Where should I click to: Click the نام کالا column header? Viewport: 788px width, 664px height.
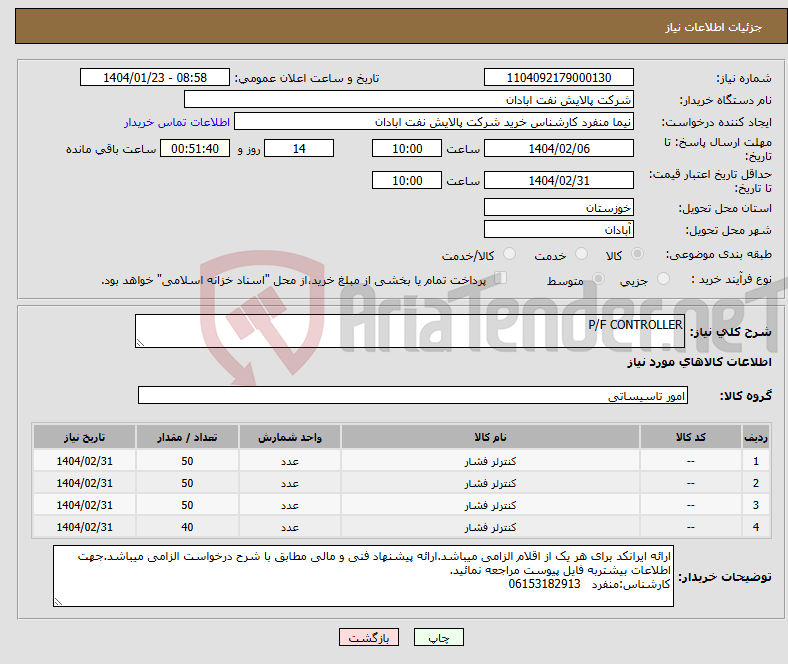[490, 438]
